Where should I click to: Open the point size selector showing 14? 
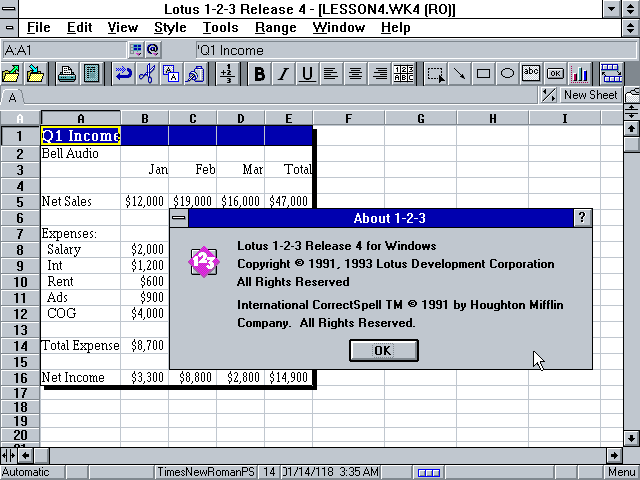269,472
